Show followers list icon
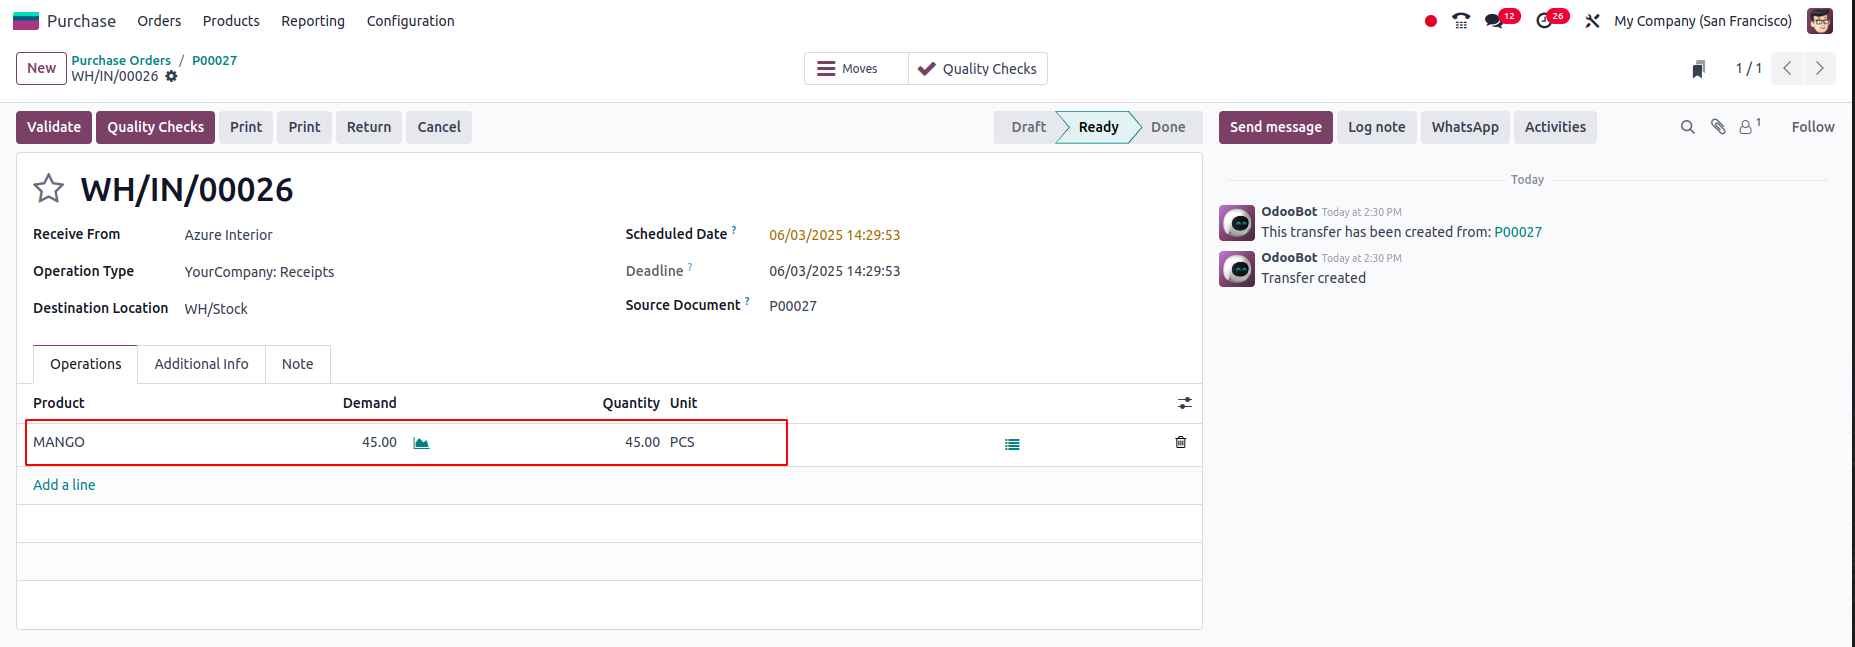Viewport: 1855px width, 647px height. (x=1750, y=127)
